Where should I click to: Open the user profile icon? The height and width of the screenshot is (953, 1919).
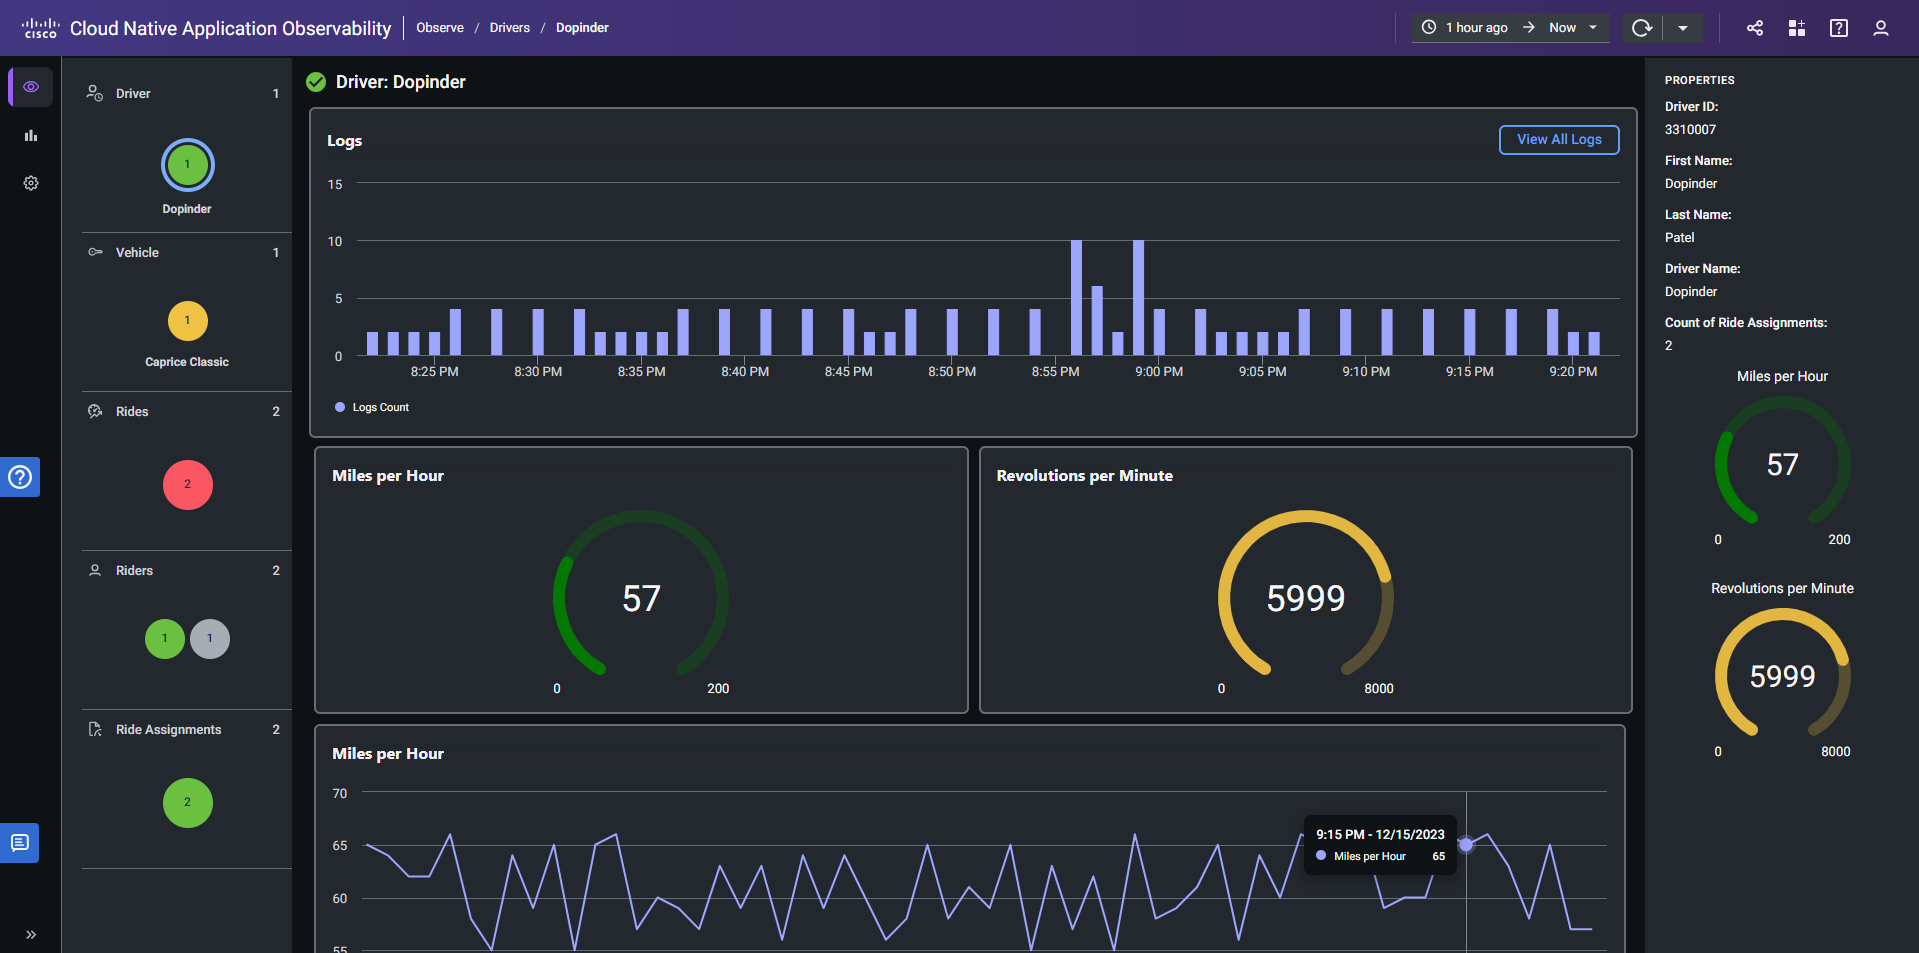point(1881,28)
